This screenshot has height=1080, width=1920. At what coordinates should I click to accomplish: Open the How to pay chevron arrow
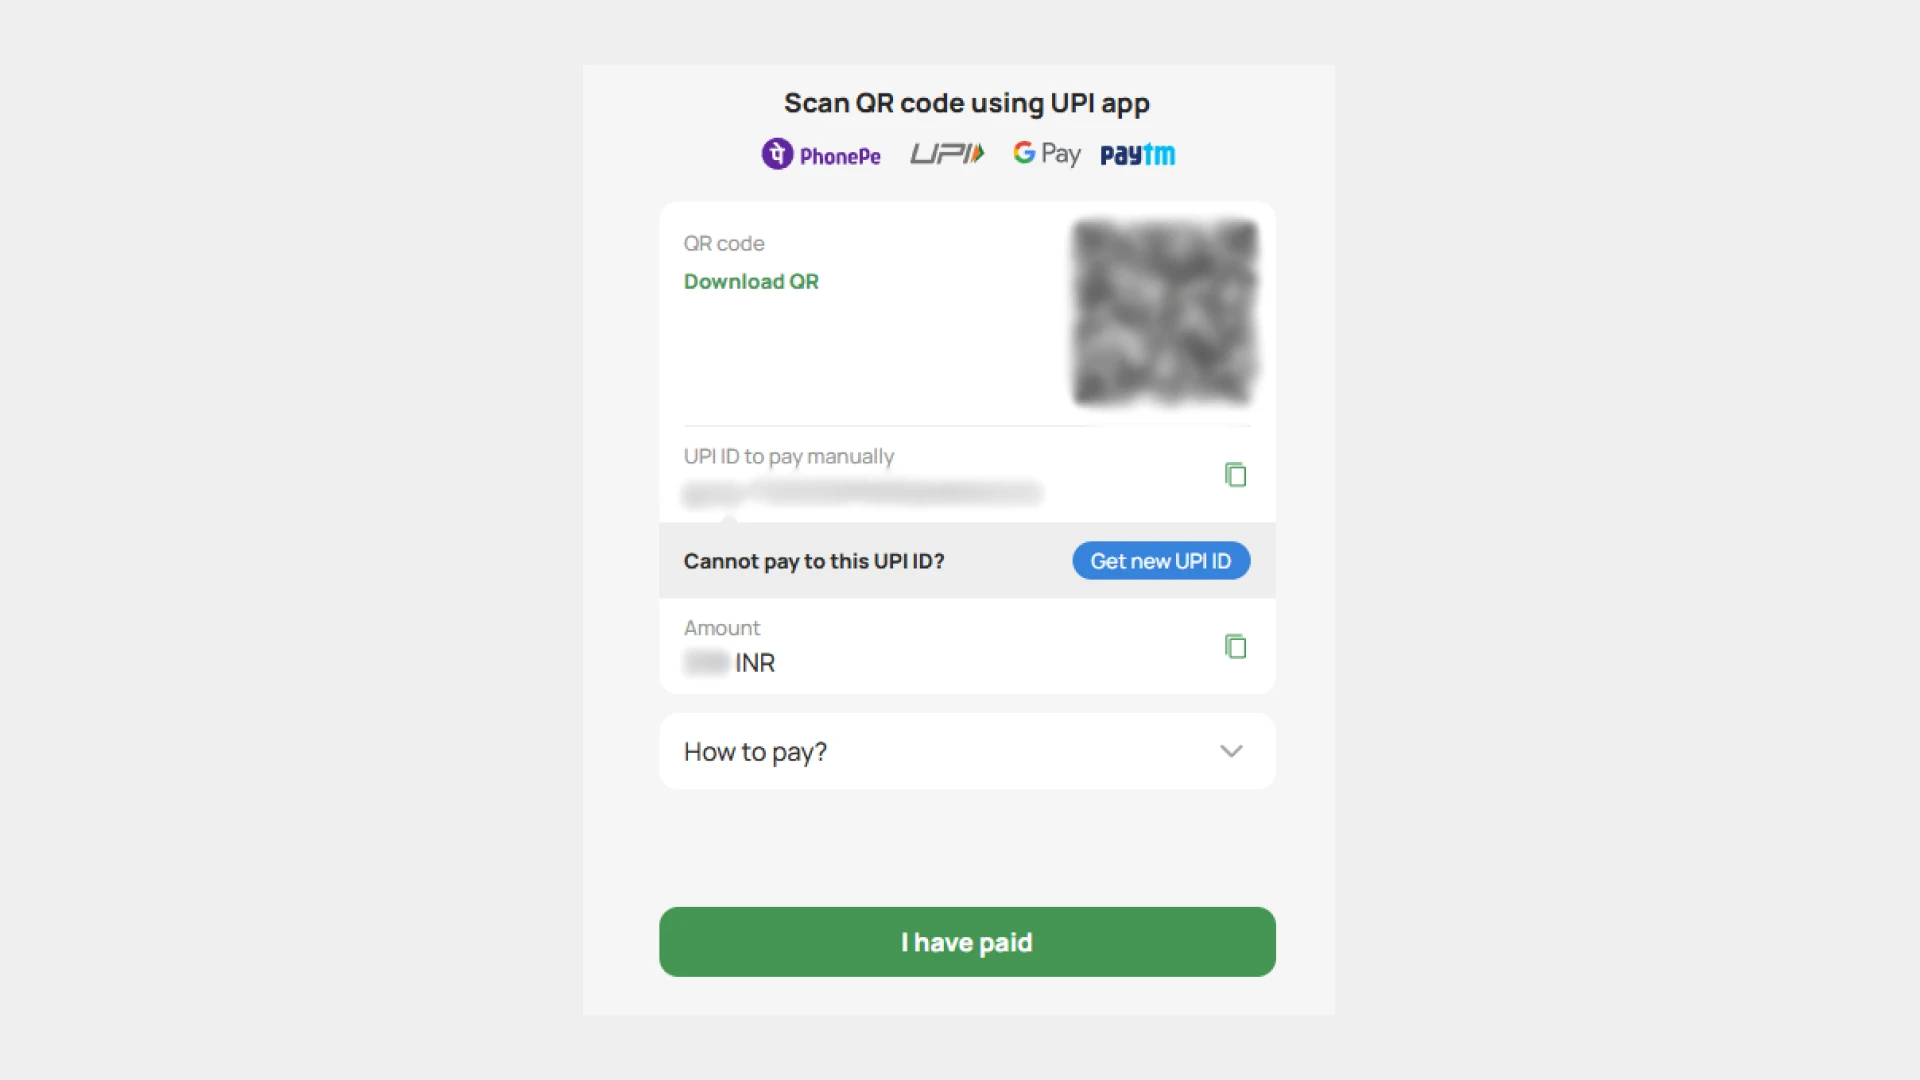click(x=1231, y=751)
